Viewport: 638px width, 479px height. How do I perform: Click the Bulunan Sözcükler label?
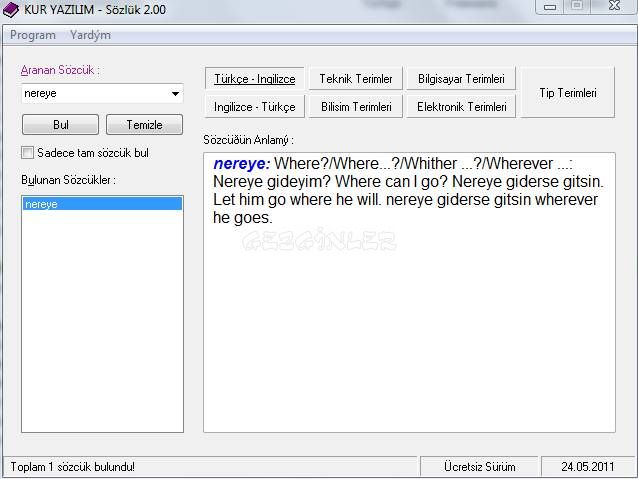(x=68, y=180)
